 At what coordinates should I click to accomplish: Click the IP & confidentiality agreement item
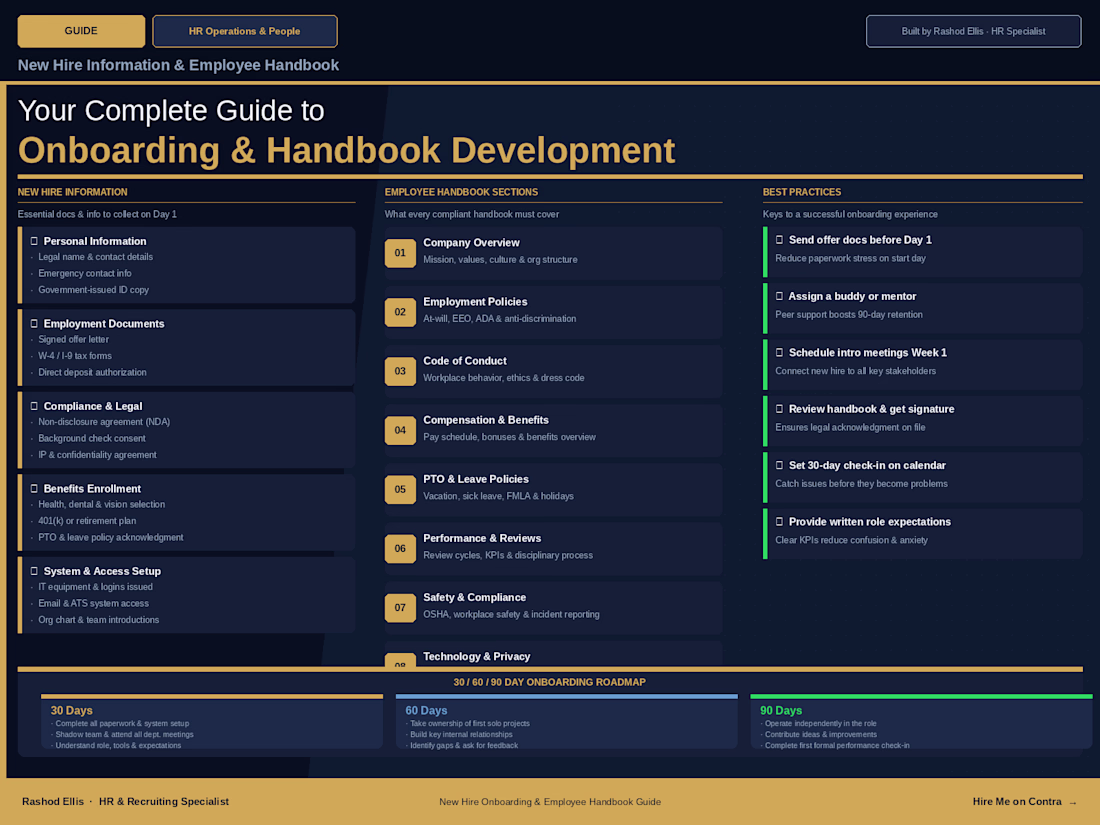[x=98, y=455]
